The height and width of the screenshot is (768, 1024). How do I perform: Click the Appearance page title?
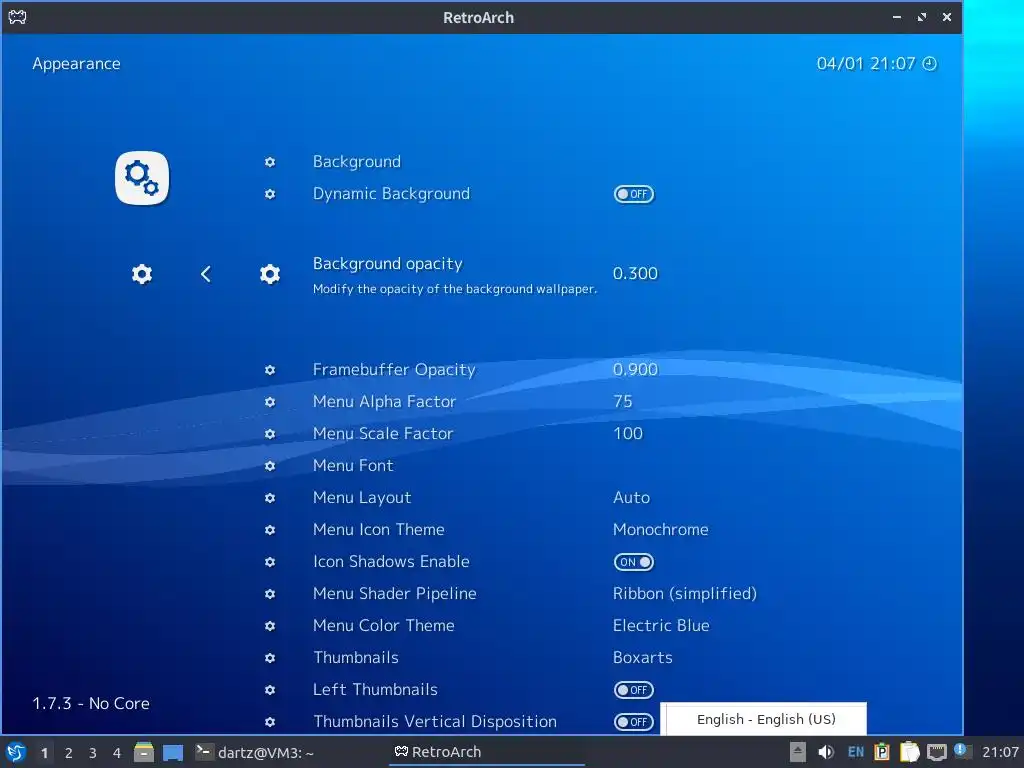76,63
